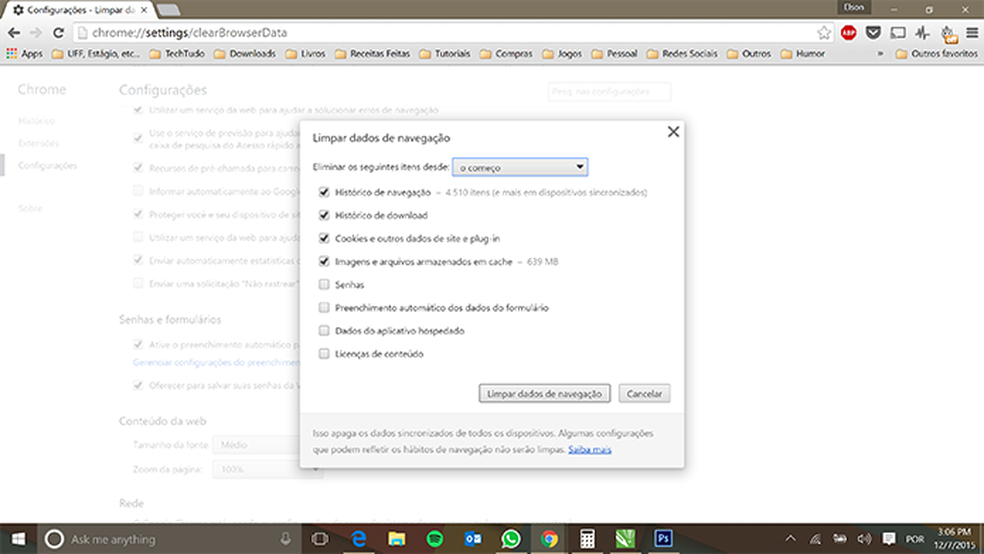
Task: Close the Limpar dados de navegação dialog
Action: pos(673,132)
